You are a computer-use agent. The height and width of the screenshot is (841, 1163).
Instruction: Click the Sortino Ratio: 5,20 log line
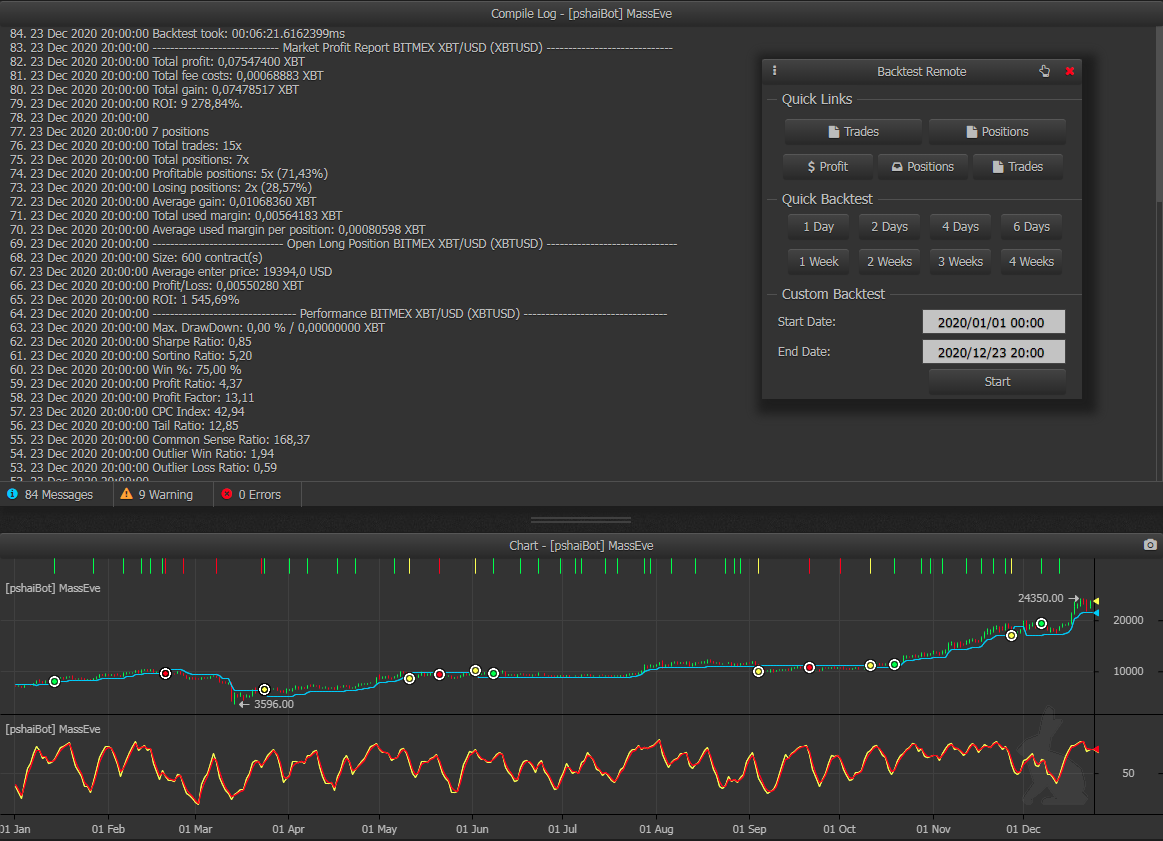click(131, 356)
